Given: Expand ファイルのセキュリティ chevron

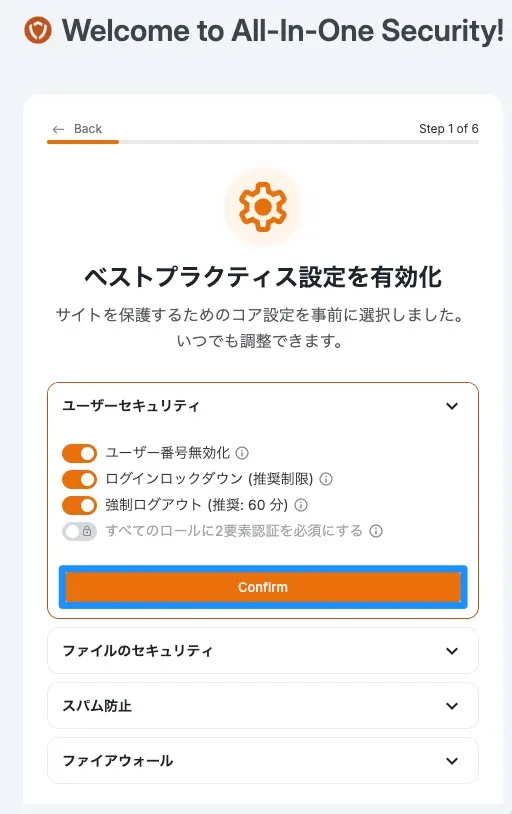Looking at the screenshot, I should (x=452, y=651).
